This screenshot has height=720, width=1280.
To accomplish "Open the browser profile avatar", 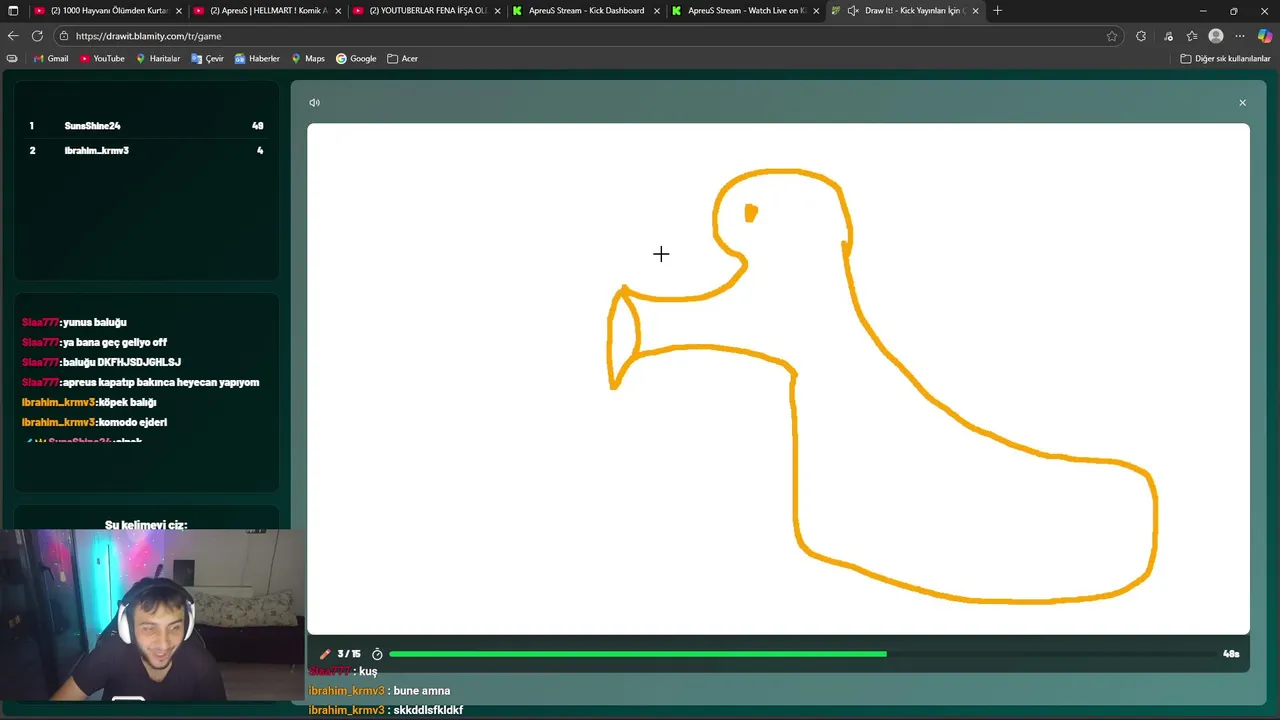I will (1216, 36).
